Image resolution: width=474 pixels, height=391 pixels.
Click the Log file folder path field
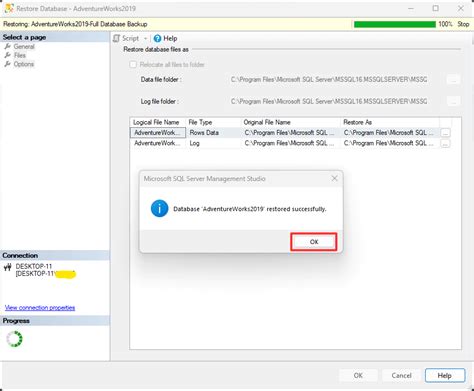pos(329,101)
